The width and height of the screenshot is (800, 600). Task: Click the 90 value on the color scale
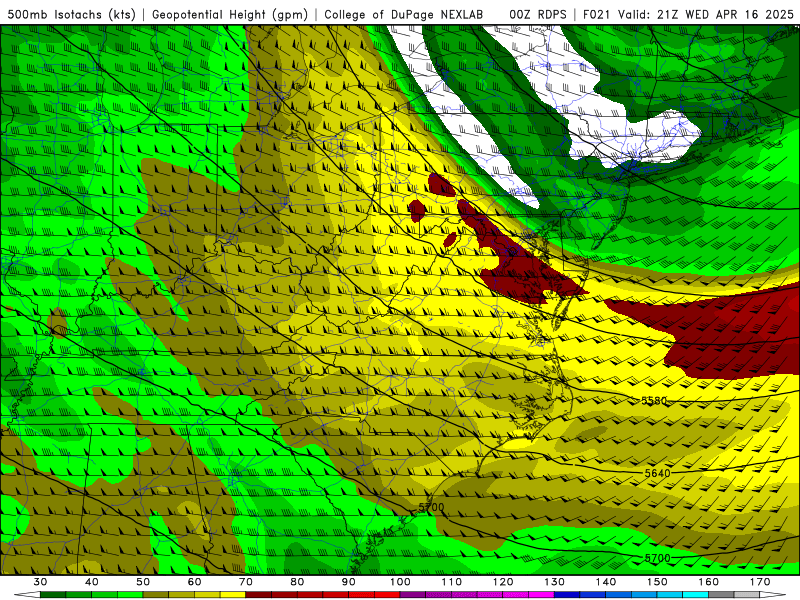[348, 582]
